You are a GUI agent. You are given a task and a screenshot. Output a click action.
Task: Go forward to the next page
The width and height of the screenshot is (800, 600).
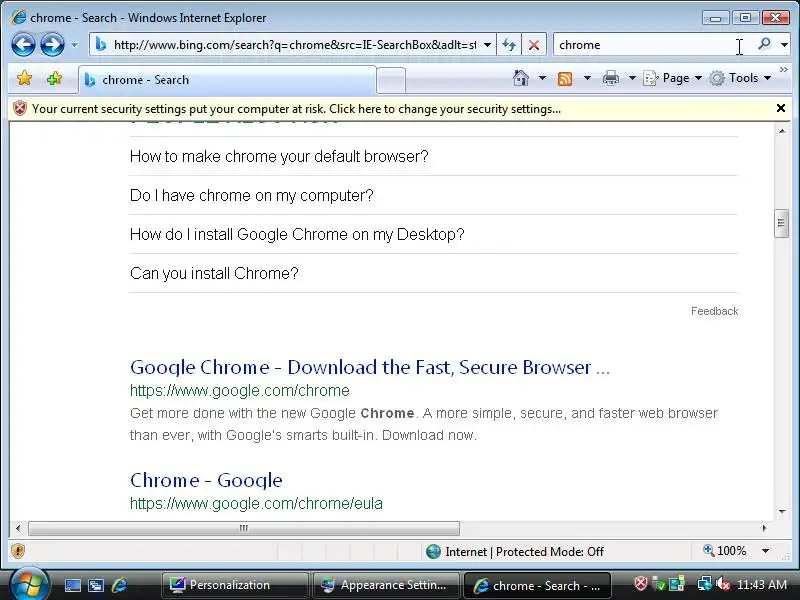[x=52, y=45]
